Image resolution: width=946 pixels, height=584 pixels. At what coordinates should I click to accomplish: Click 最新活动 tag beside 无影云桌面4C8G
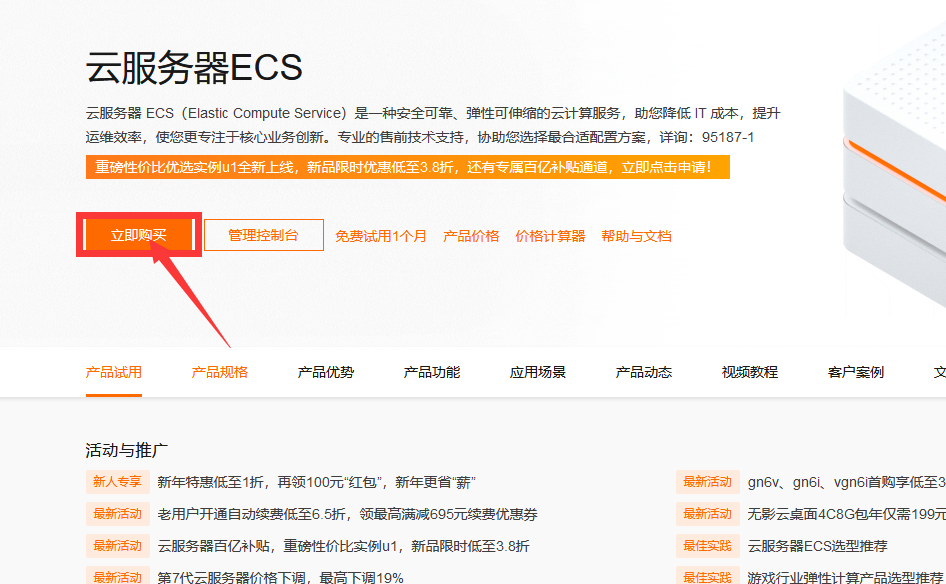(708, 514)
